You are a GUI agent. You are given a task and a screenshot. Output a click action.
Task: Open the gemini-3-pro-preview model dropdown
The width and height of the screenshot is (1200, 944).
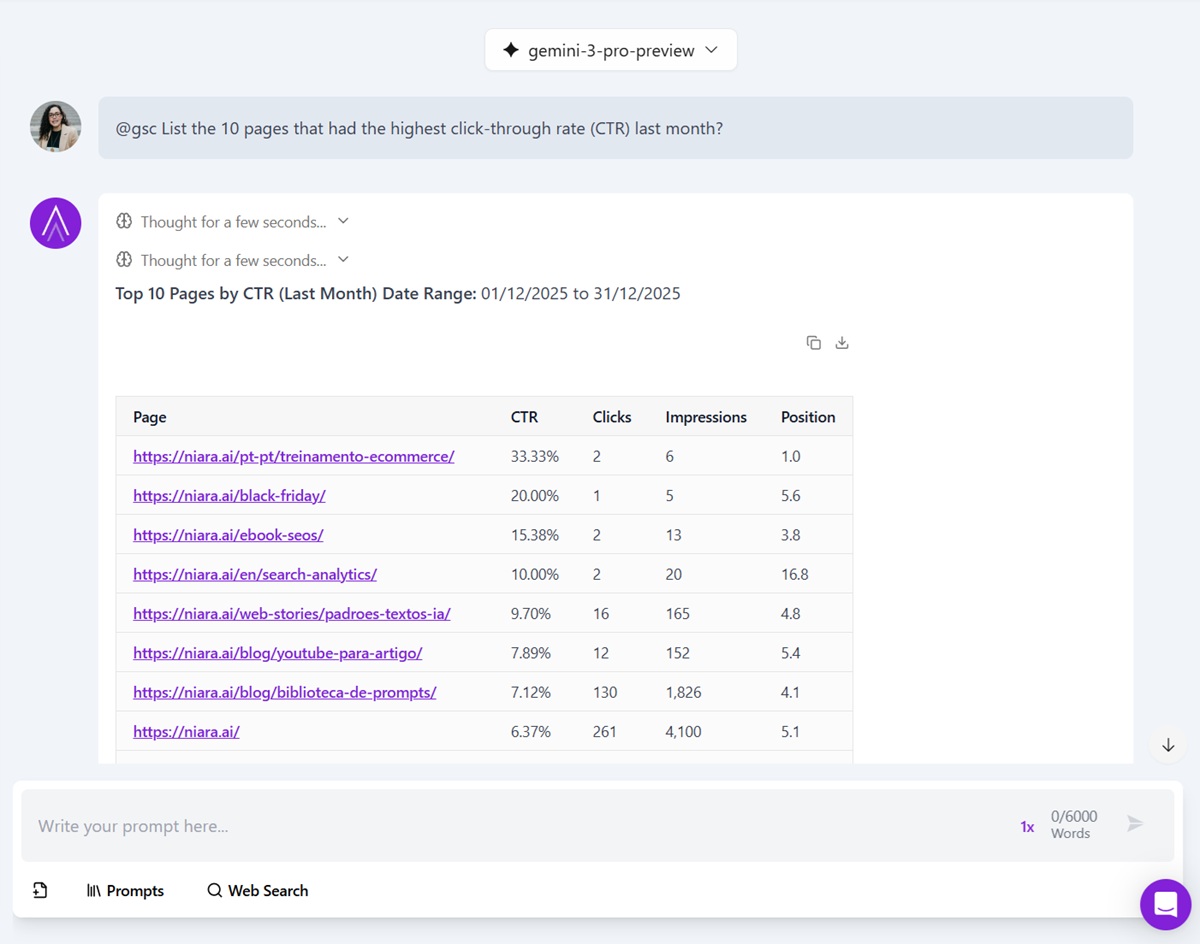click(x=611, y=50)
